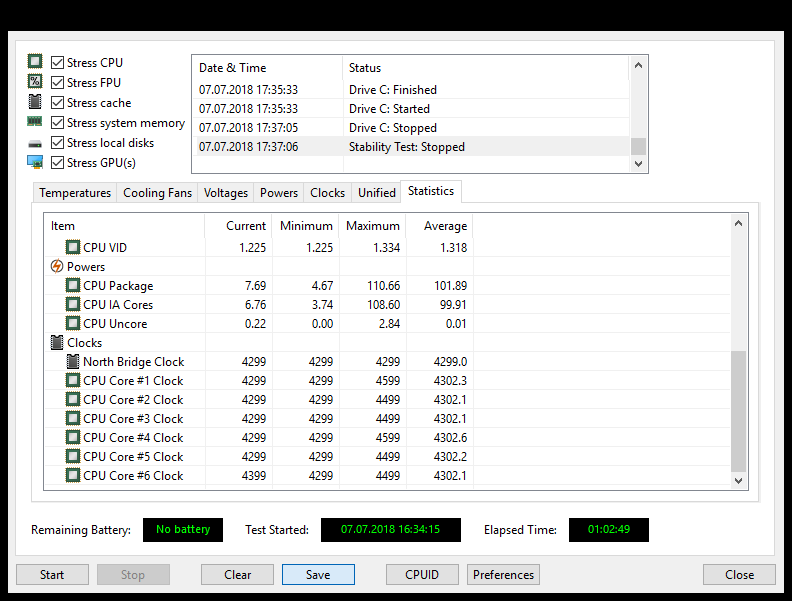Click log list scroll up arrow
This screenshot has height=601, width=792.
tap(638, 65)
